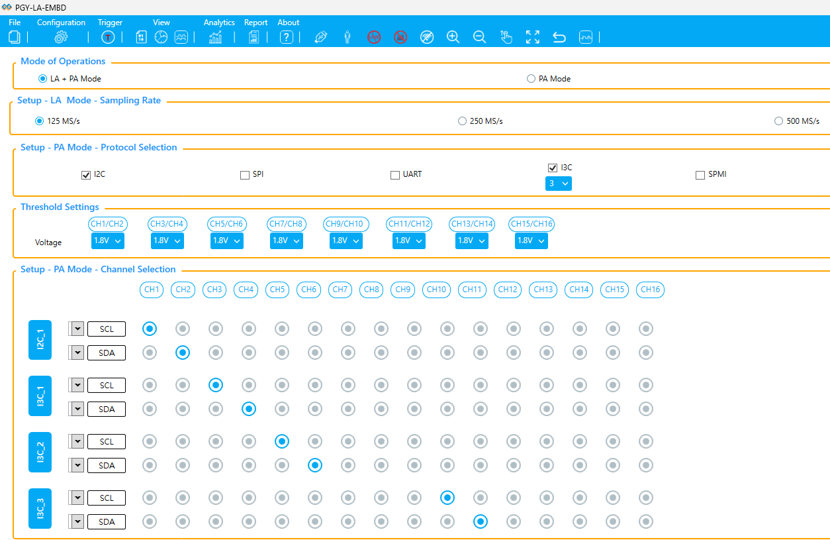830x540 pixels.
Task: Click the I3C_2 bus label button
Action: 40,453
